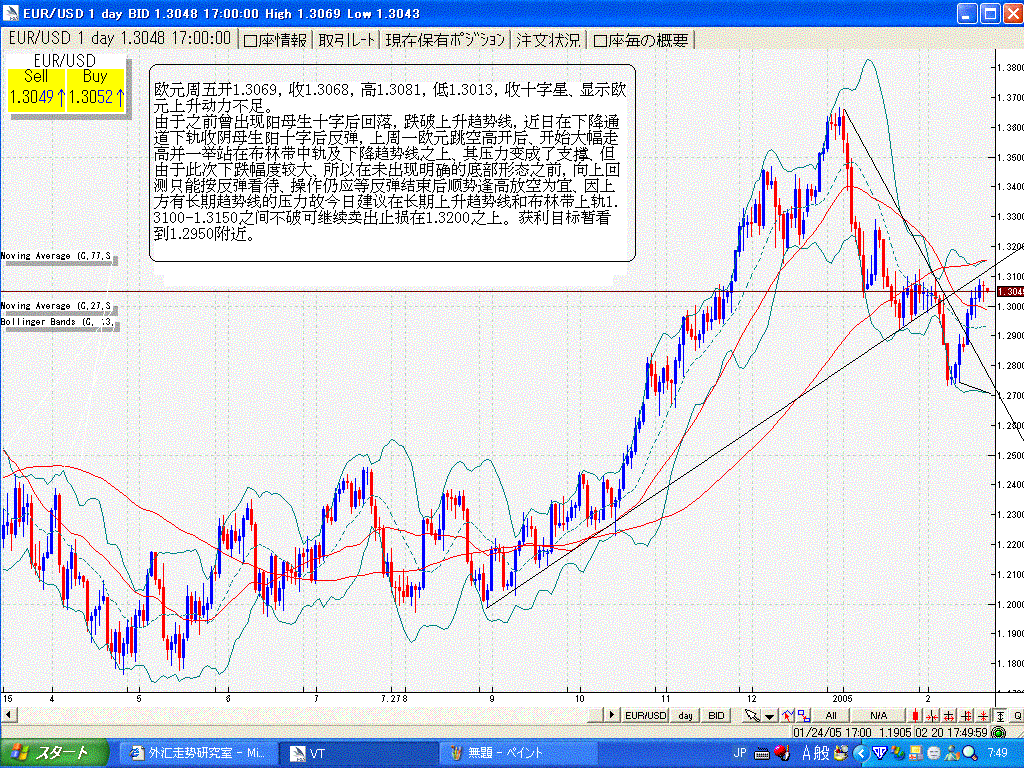The width and height of the screenshot is (1024, 768).
Task: Click the N/A button in toolbar
Action: point(878,716)
